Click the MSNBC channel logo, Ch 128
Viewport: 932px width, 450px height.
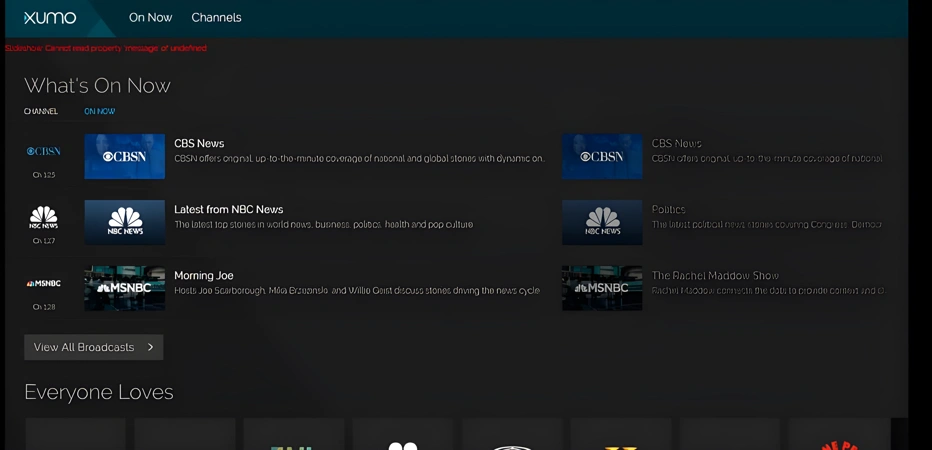coord(44,284)
